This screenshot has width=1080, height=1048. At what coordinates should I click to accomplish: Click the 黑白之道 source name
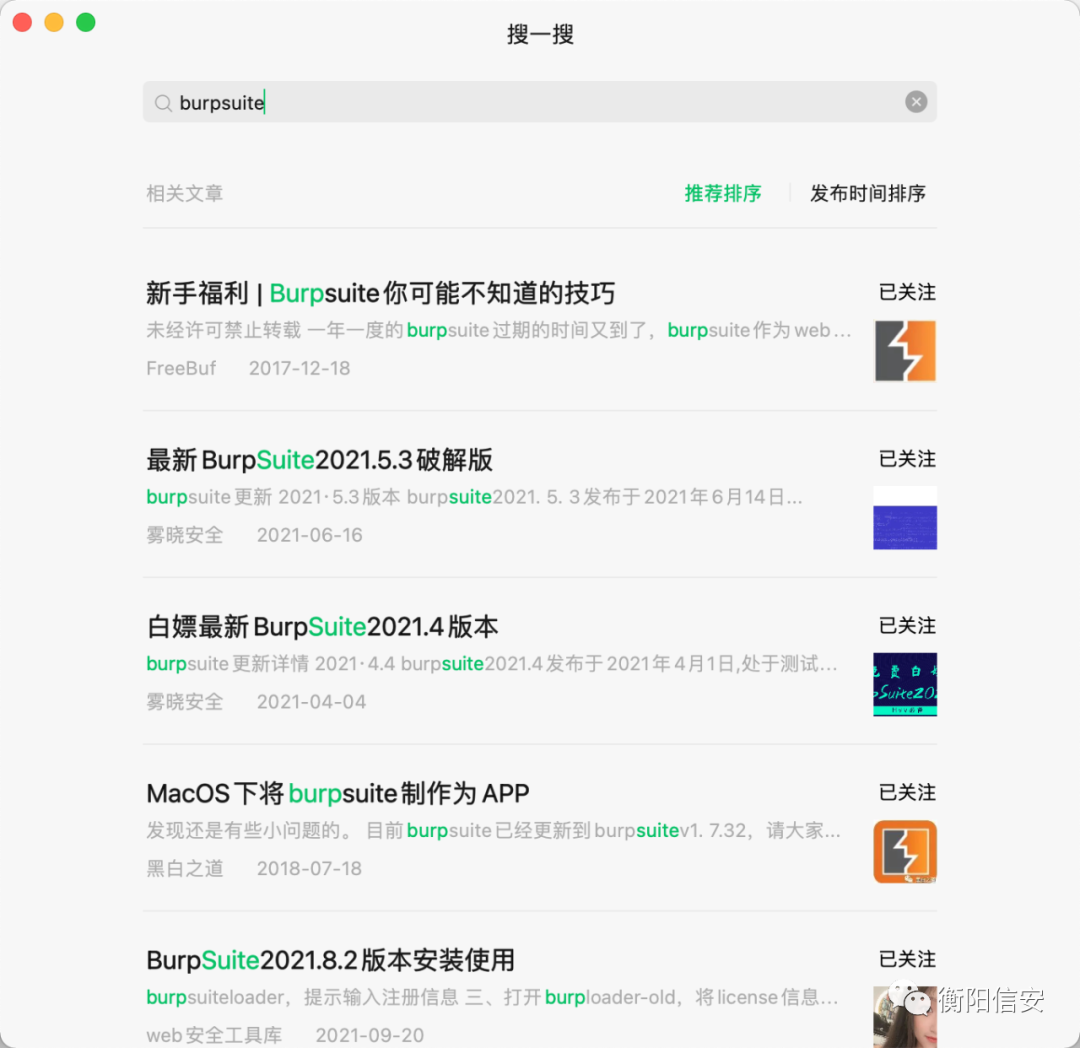pos(185,868)
